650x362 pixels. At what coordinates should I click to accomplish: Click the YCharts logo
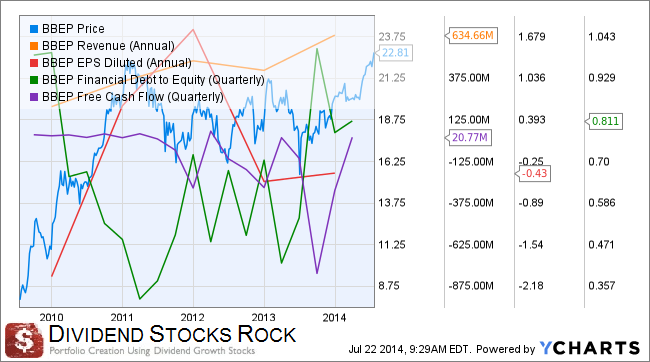[x=590, y=348]
